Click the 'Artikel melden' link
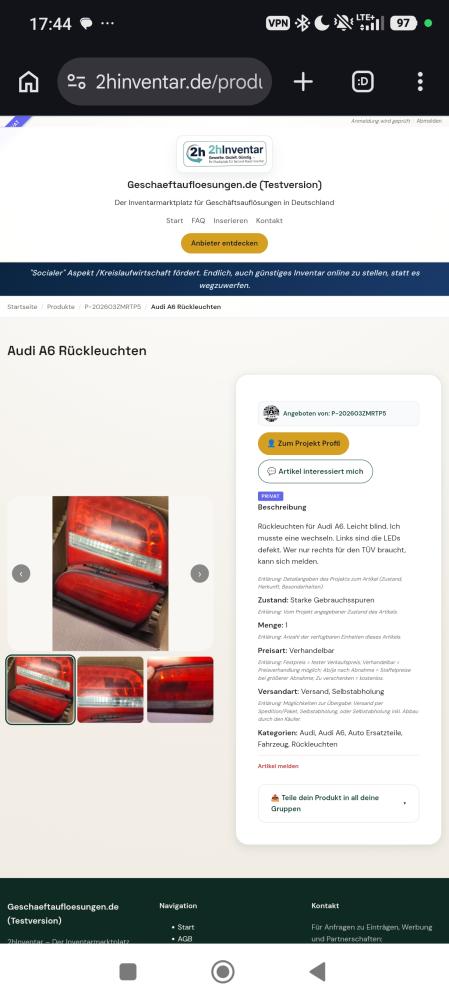The image size is (449, 1000). tap(278, 766)
